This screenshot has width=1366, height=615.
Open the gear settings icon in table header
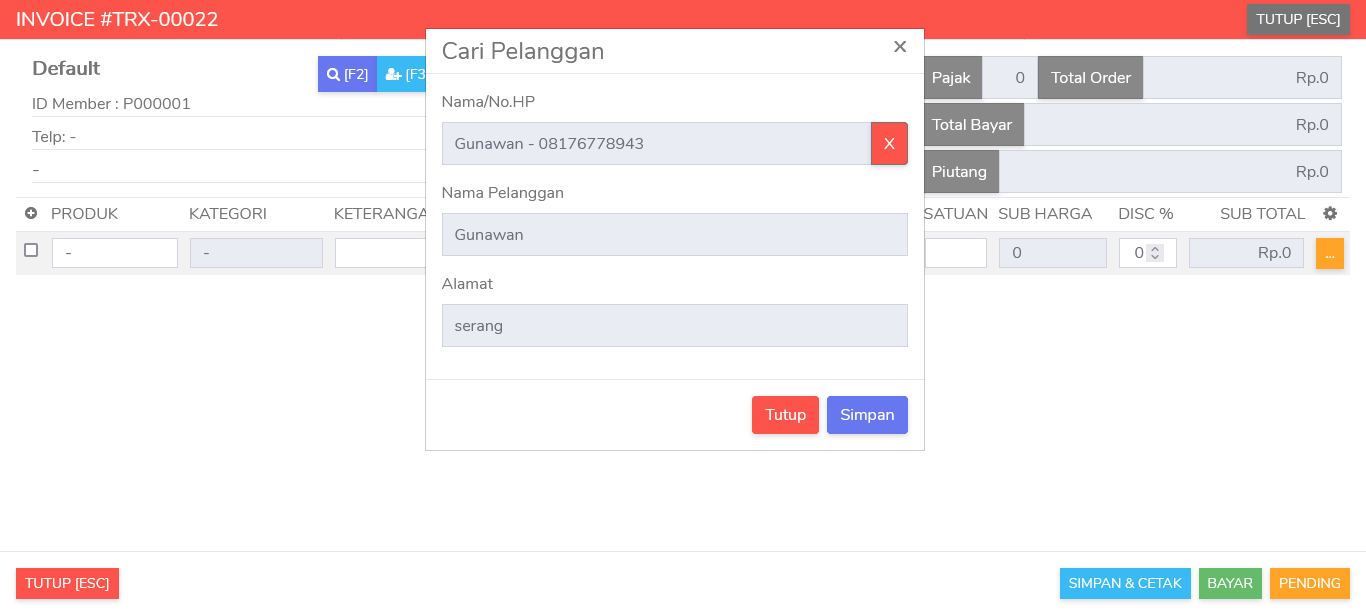point(1330,214)
